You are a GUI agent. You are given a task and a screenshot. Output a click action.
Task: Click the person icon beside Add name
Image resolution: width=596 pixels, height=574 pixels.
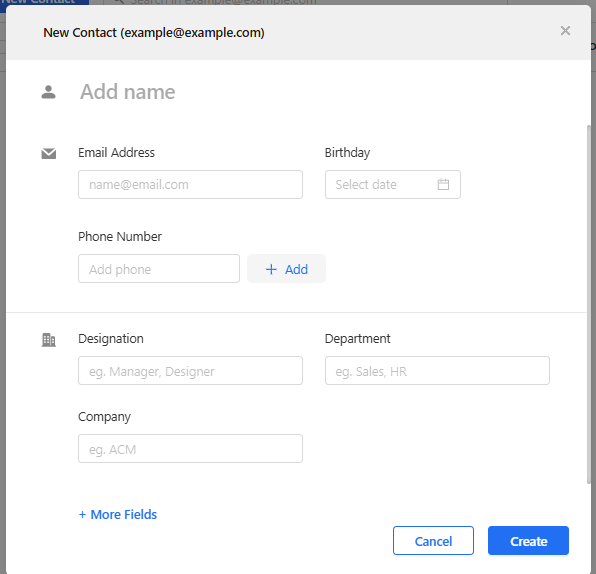click(x=48, y=92)
